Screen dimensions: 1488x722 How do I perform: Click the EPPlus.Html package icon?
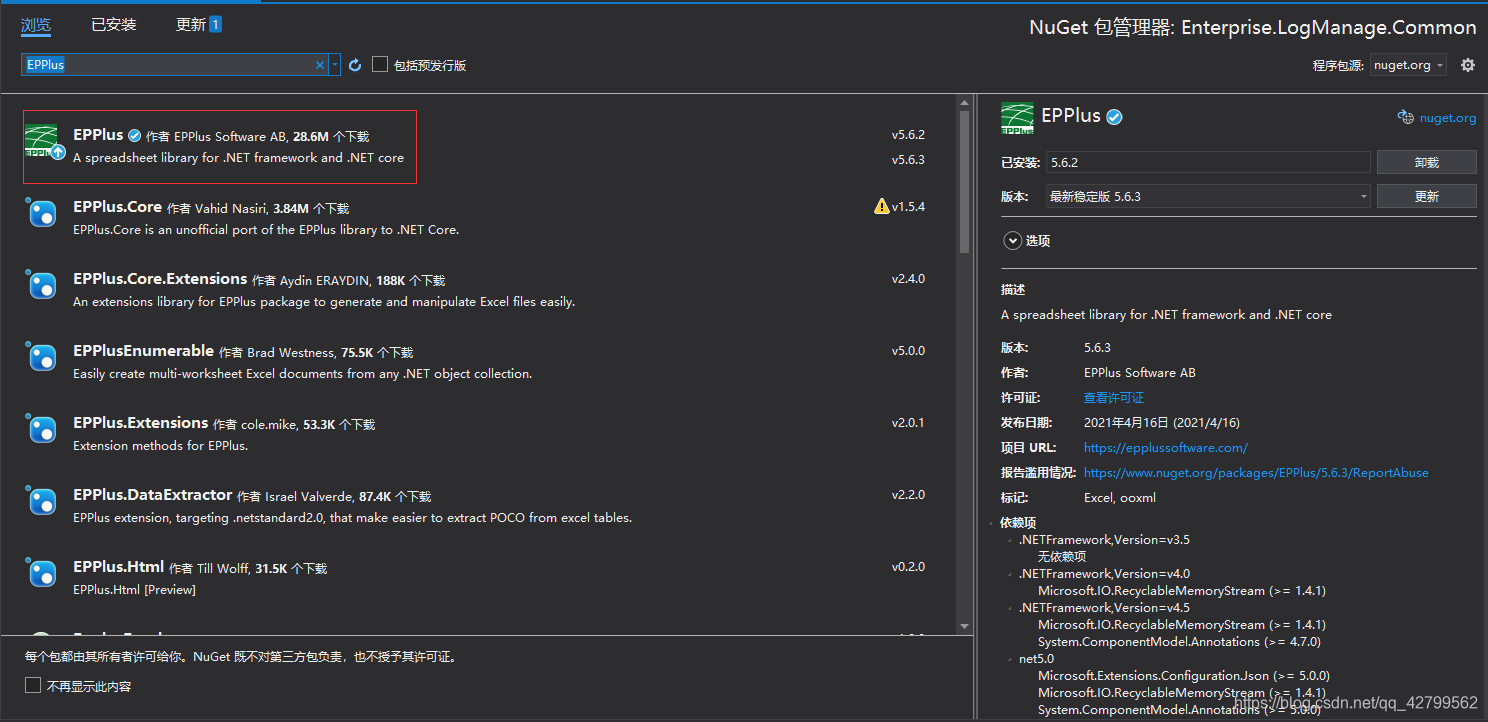[x=42, y=574]
